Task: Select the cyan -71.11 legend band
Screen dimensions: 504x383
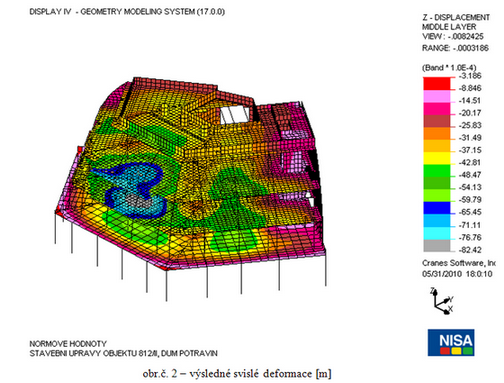Action: [x=437, y=233]
